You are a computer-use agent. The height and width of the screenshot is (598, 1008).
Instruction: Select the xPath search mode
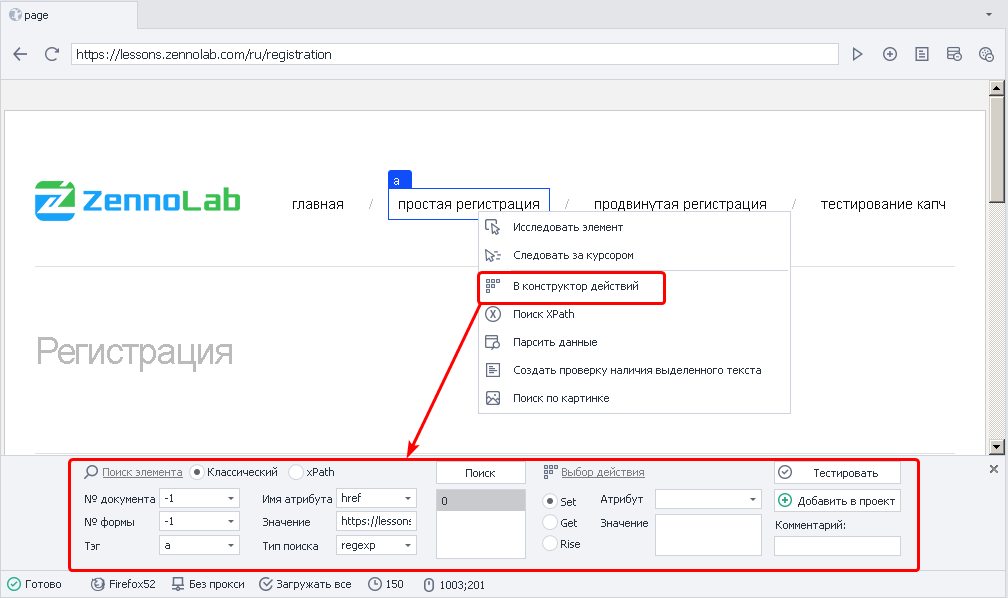(x=296, y=472)
